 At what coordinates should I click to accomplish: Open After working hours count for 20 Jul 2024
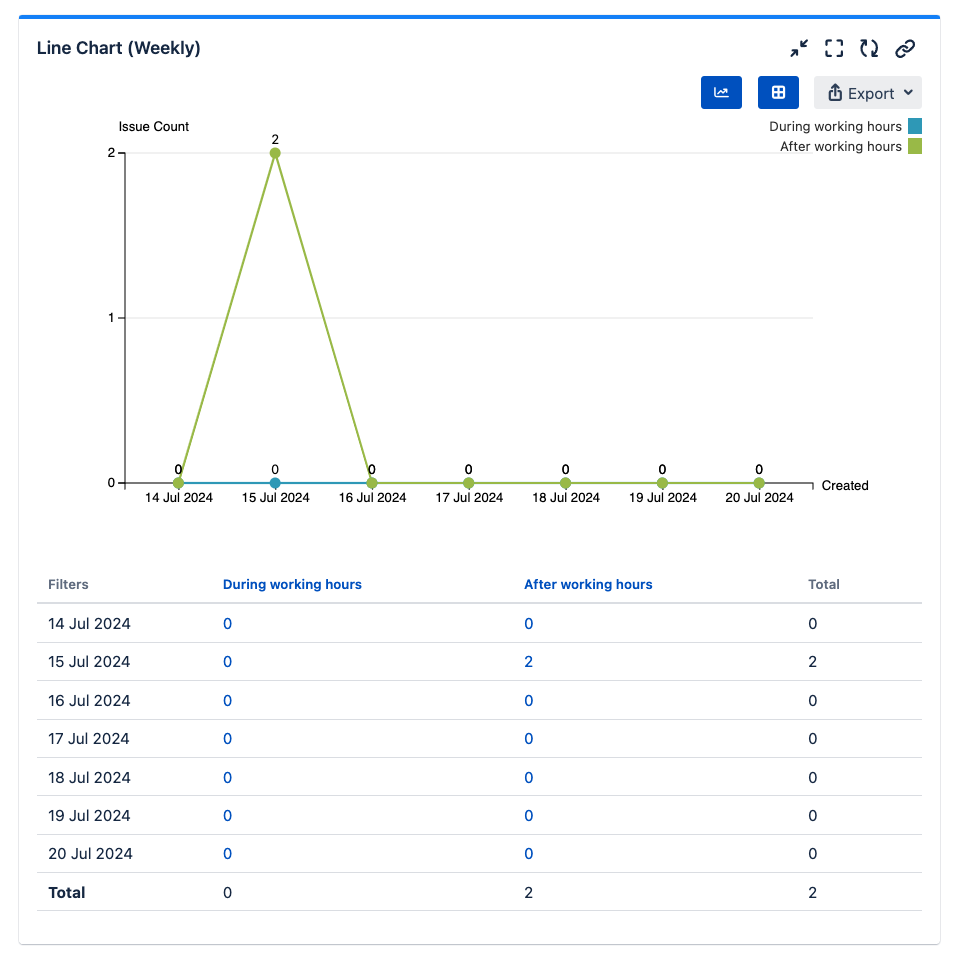(528, 854)
